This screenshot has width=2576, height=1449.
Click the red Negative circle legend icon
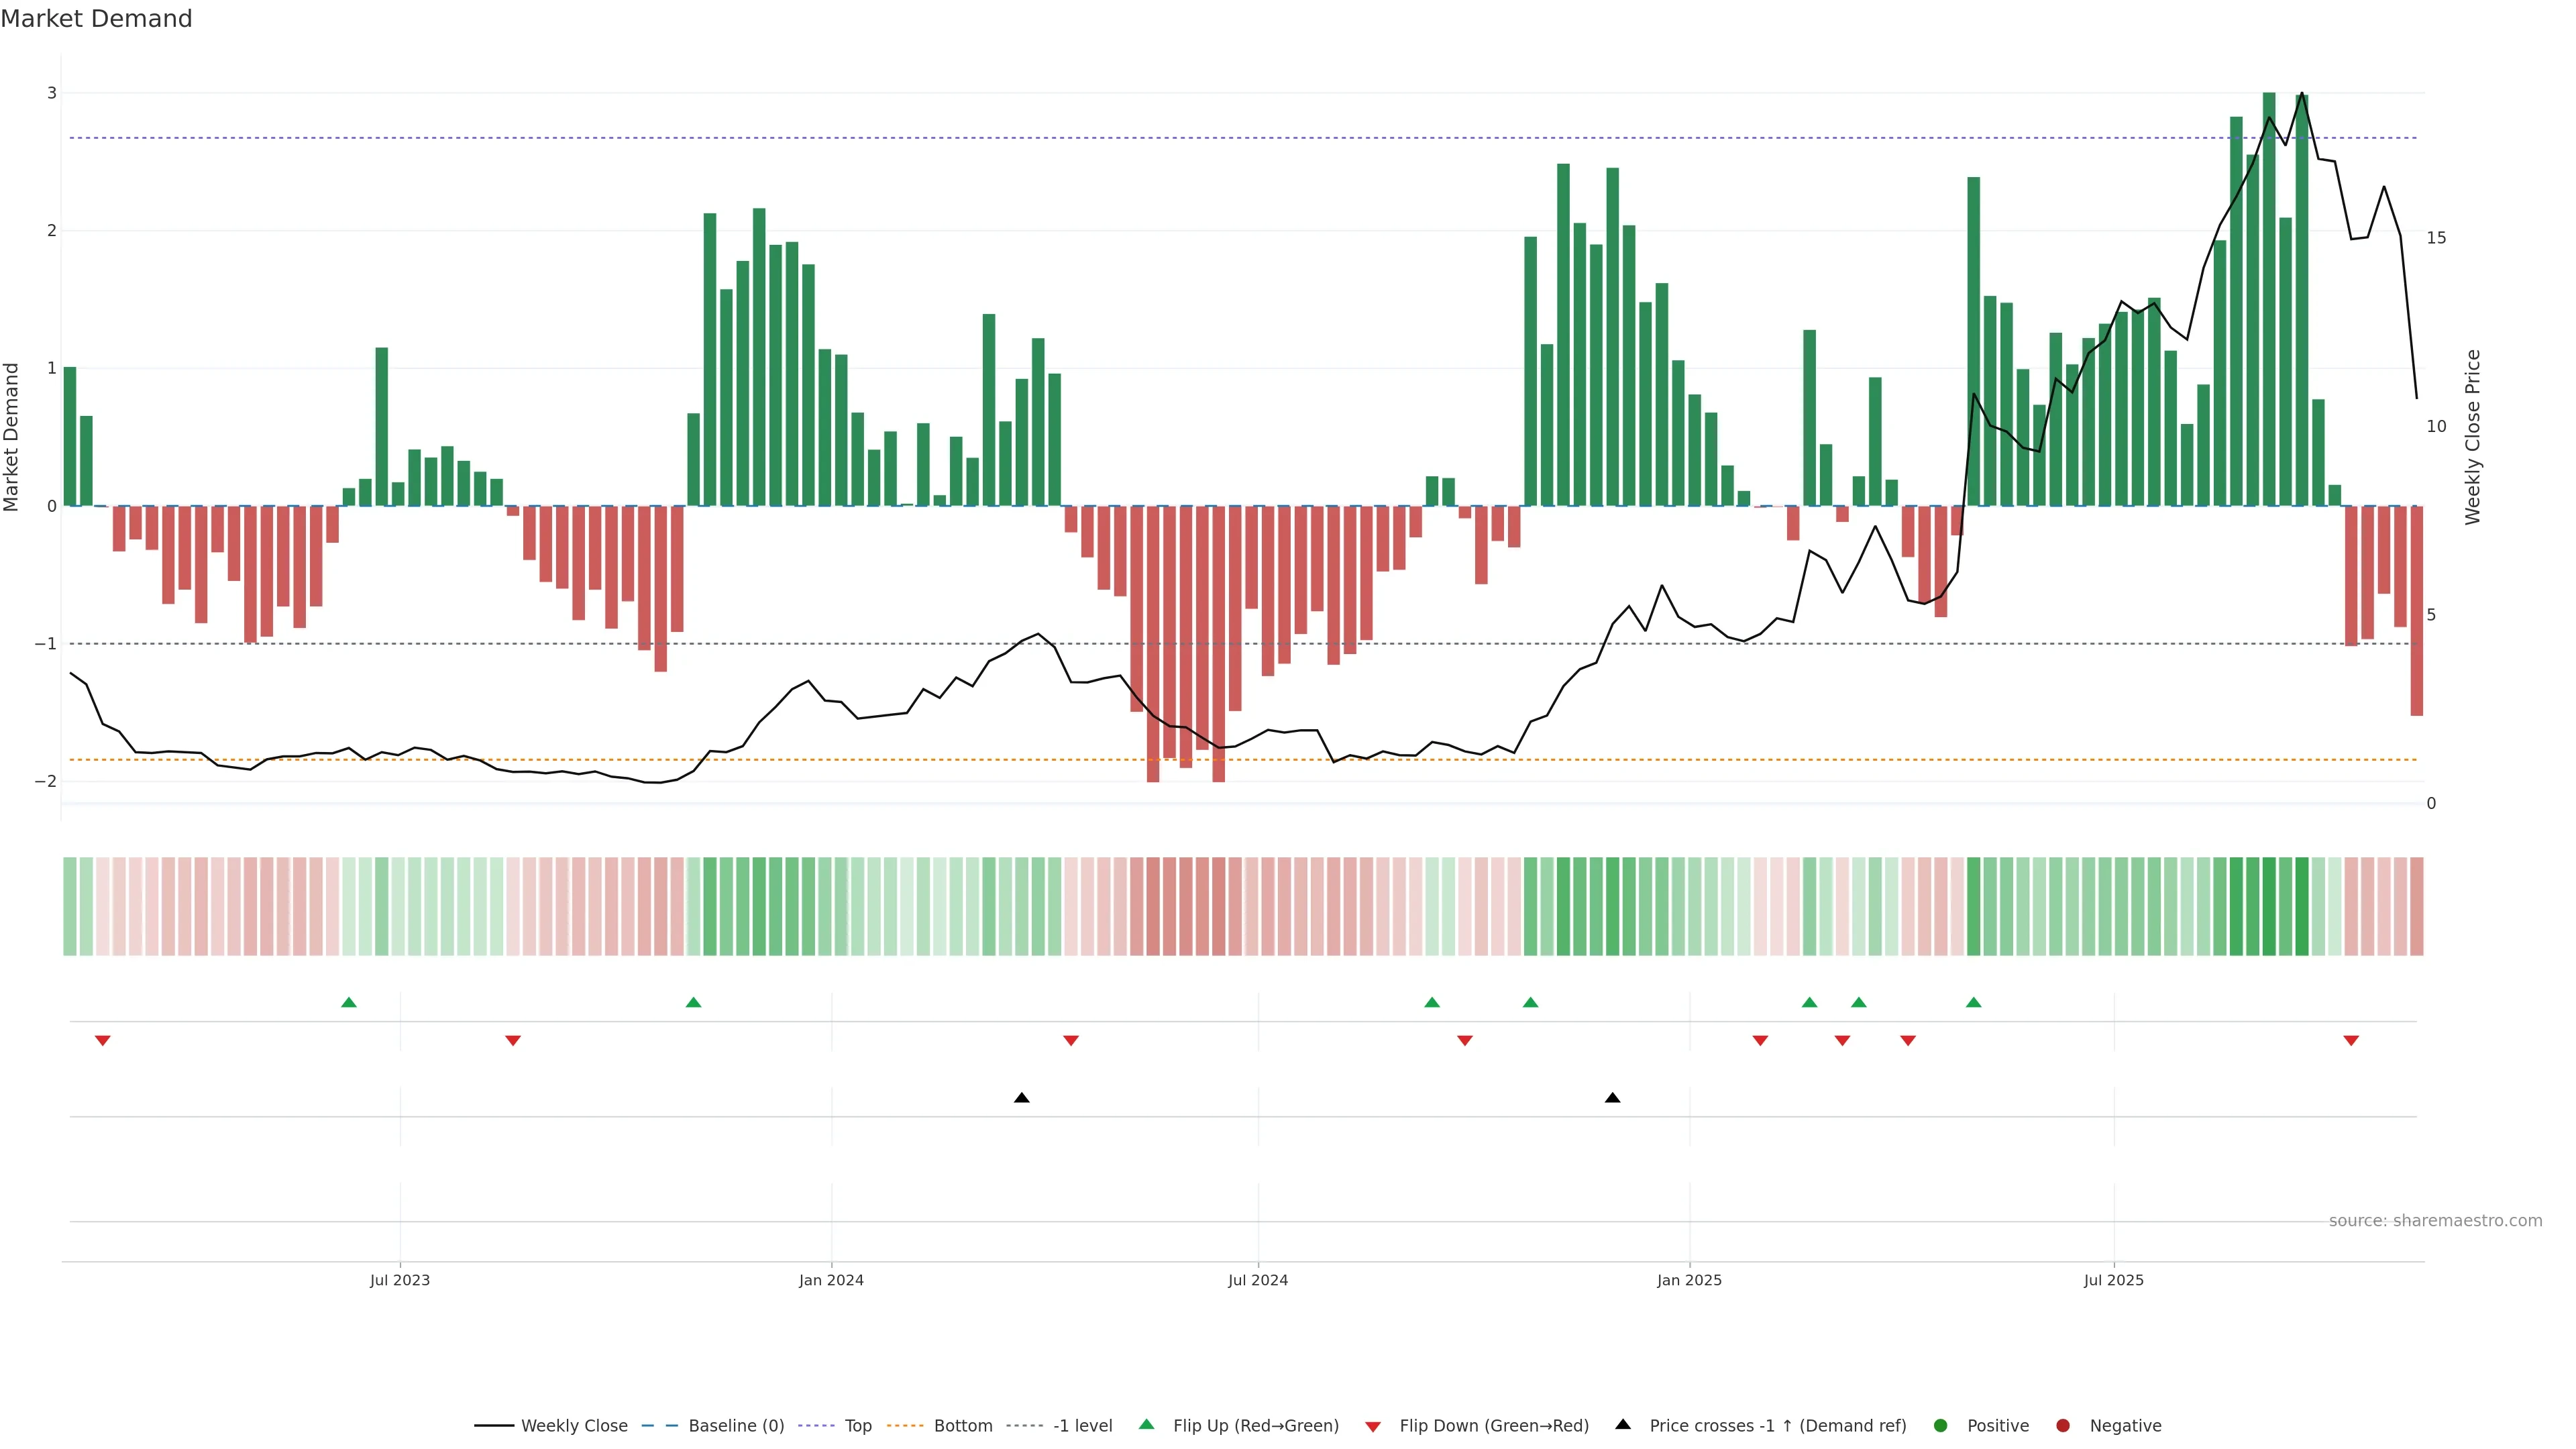pyautogui.click(x=2063, y=1426)
